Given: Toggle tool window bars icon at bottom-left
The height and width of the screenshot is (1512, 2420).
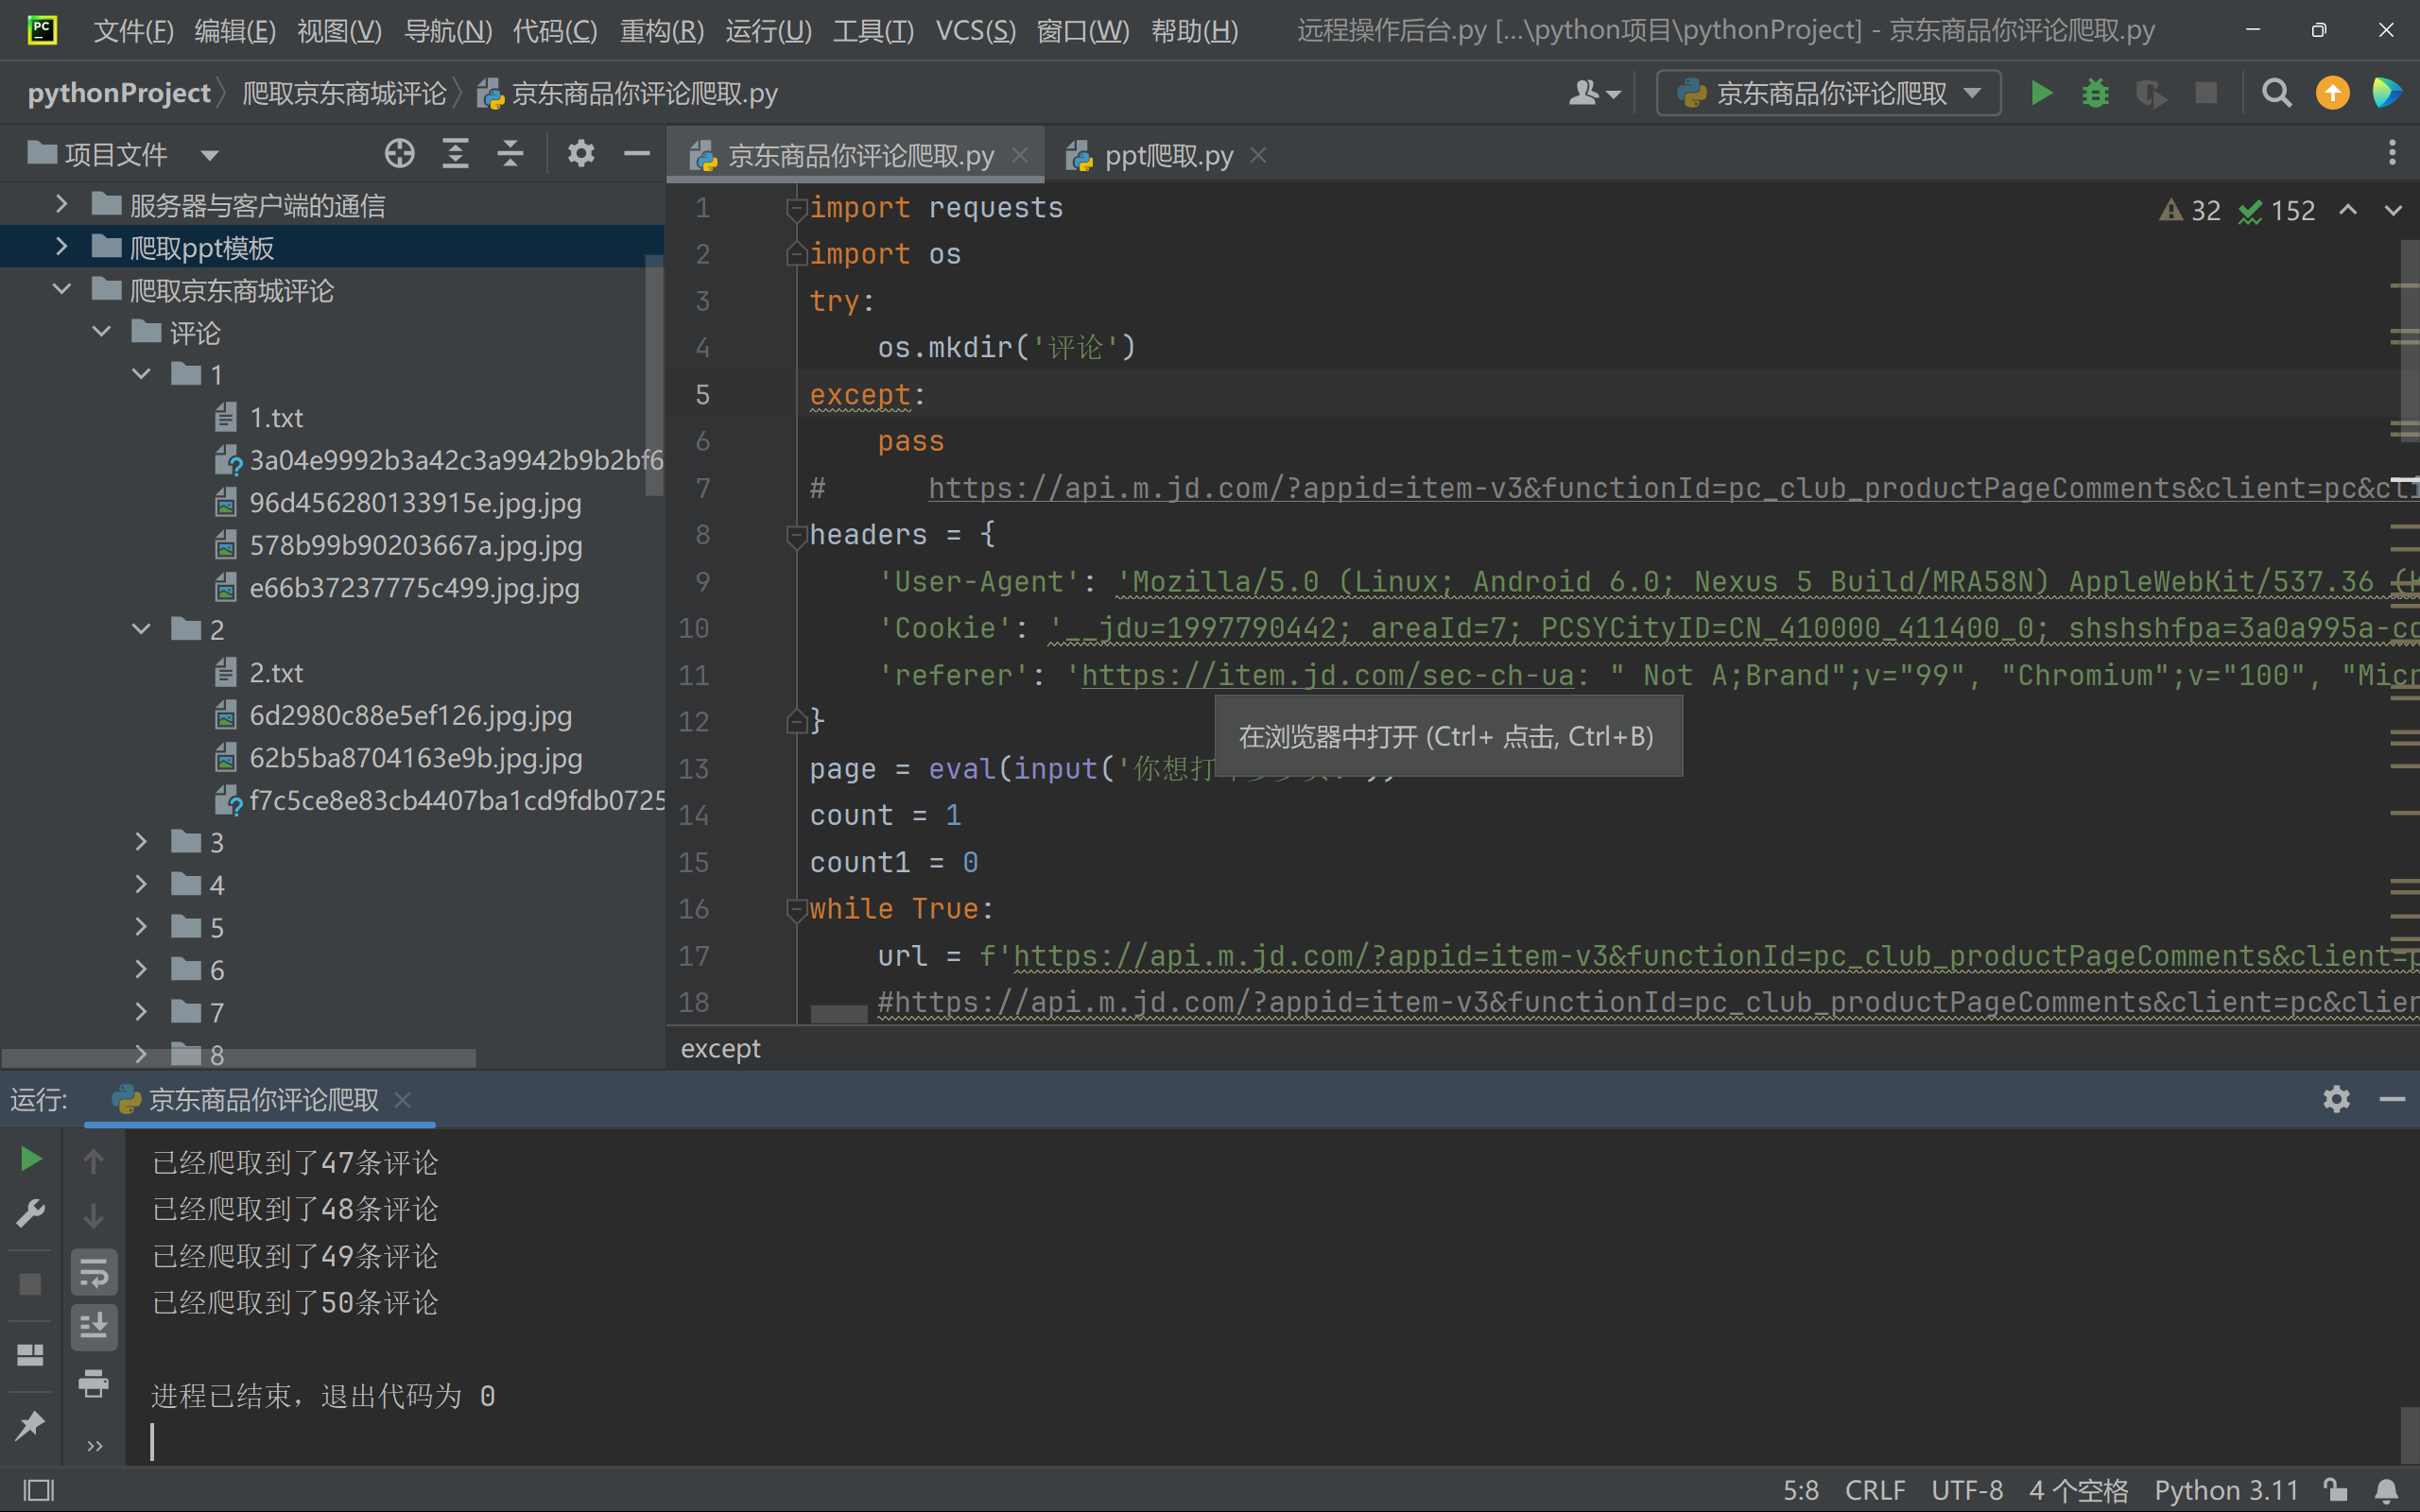Looking at the screenshot, I should (39, 1490).
